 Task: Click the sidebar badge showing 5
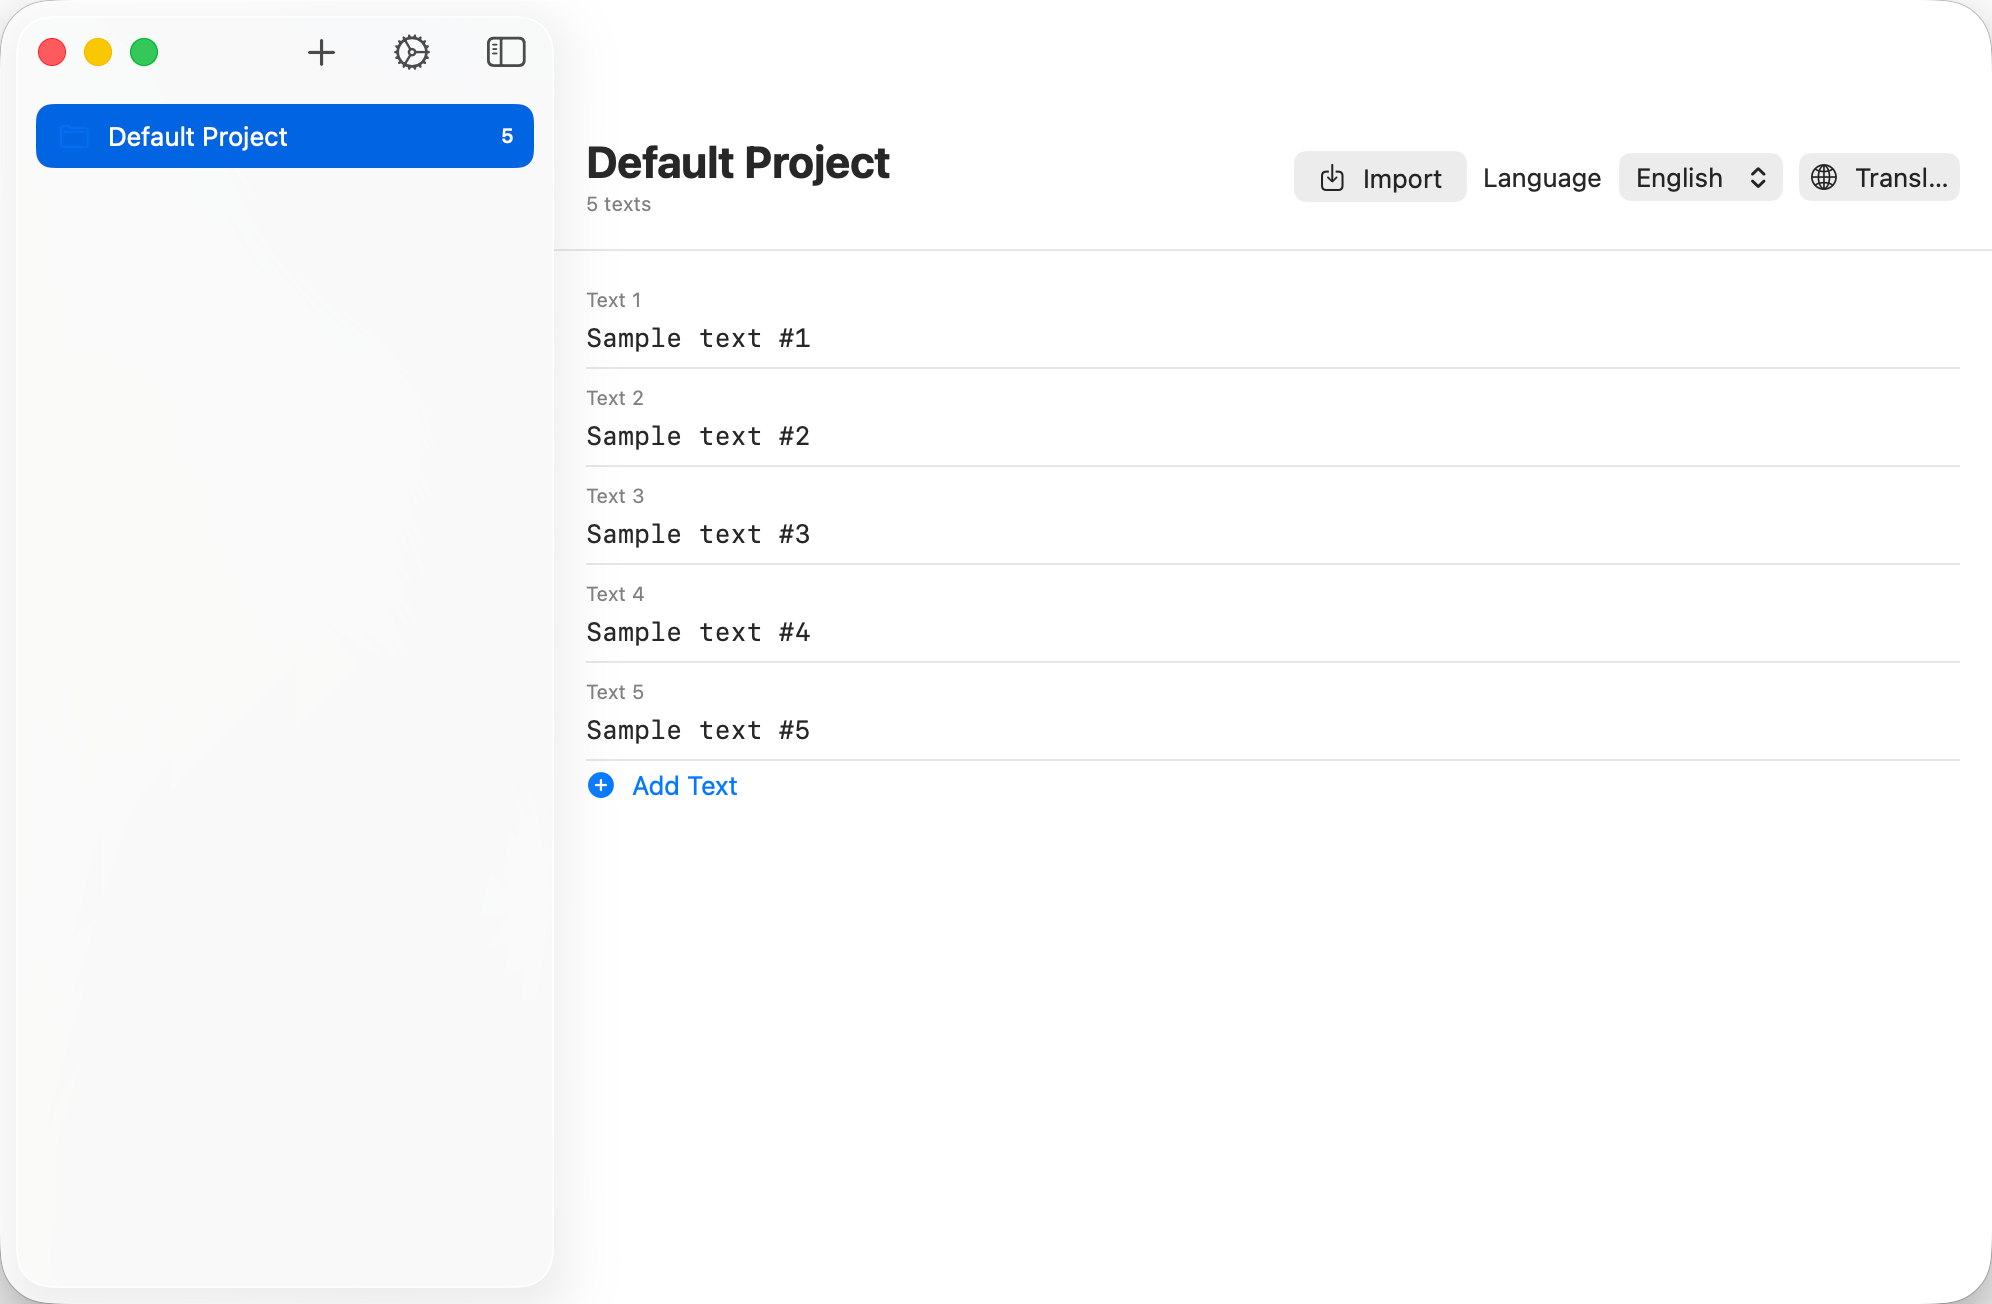pos(507,136)
